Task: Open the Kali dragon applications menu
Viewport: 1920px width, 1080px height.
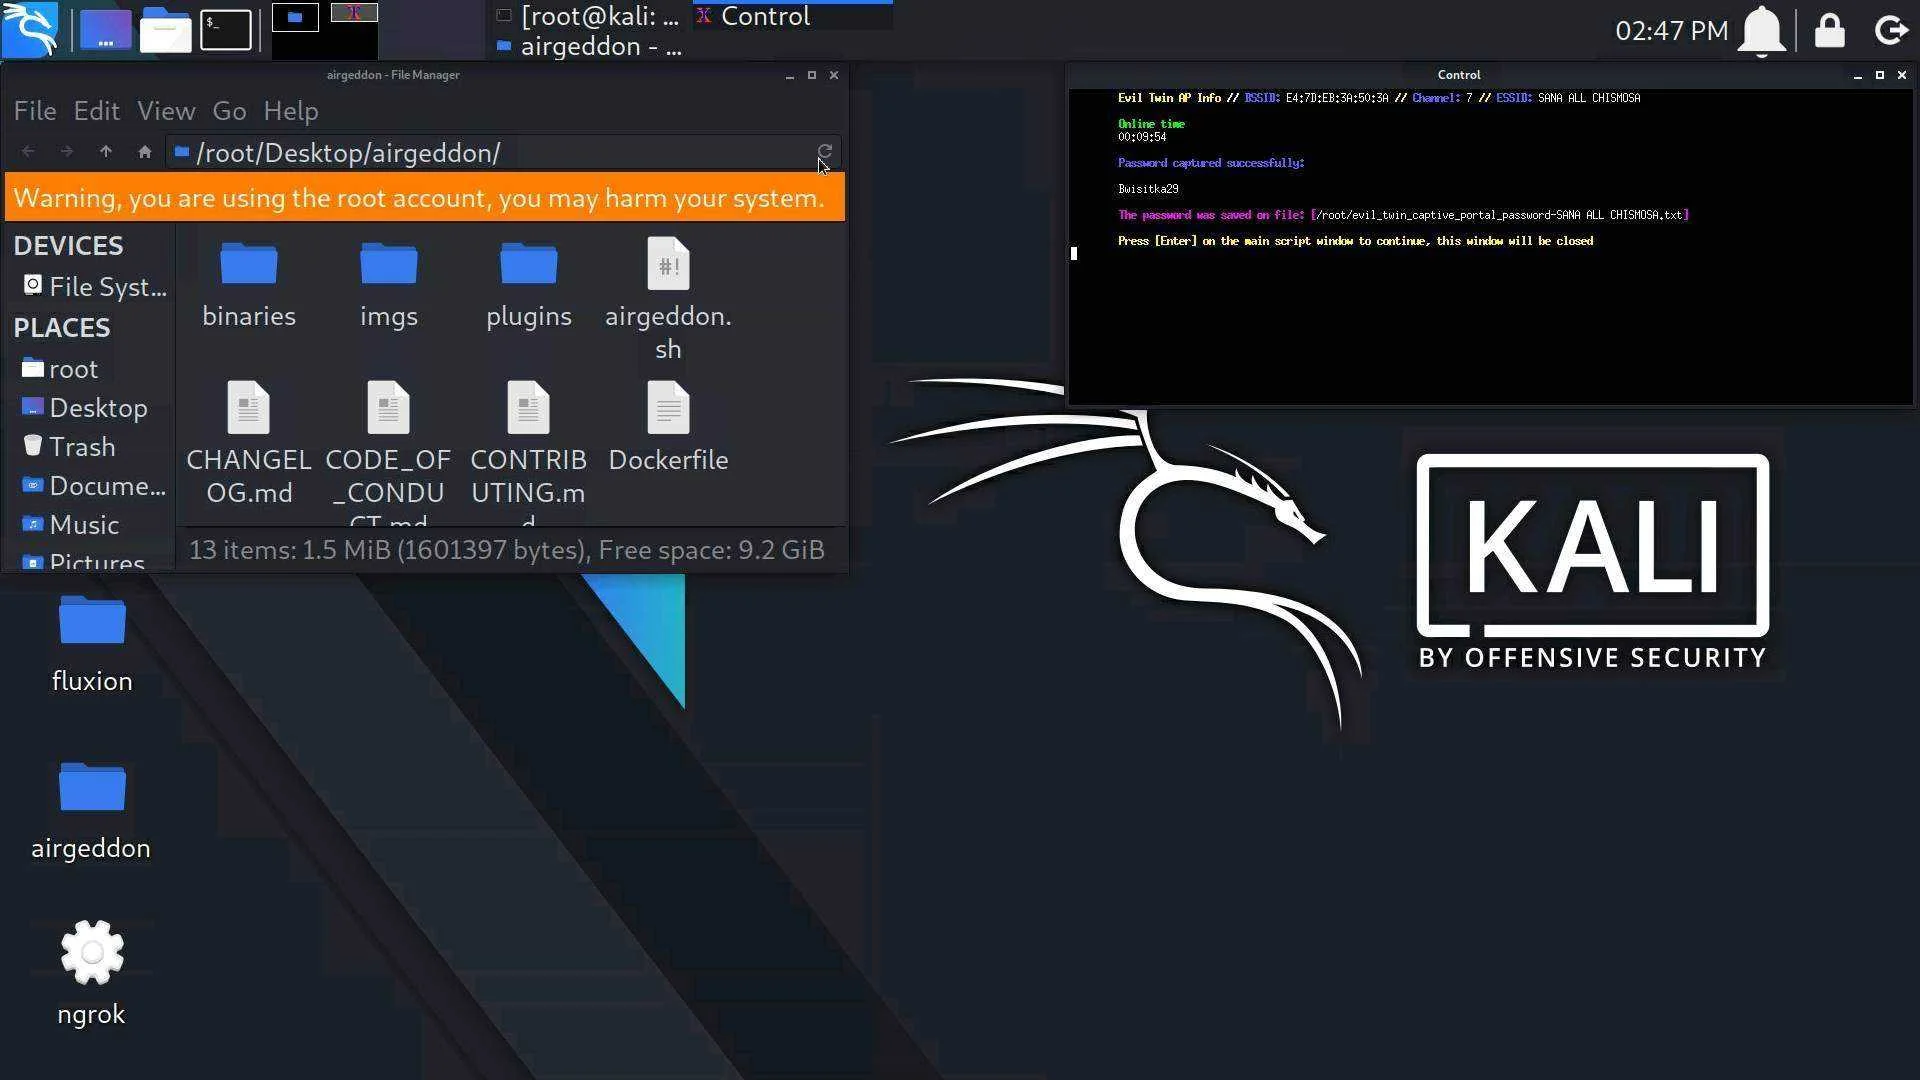Action: pyautogui.click(x=30, y=30)
